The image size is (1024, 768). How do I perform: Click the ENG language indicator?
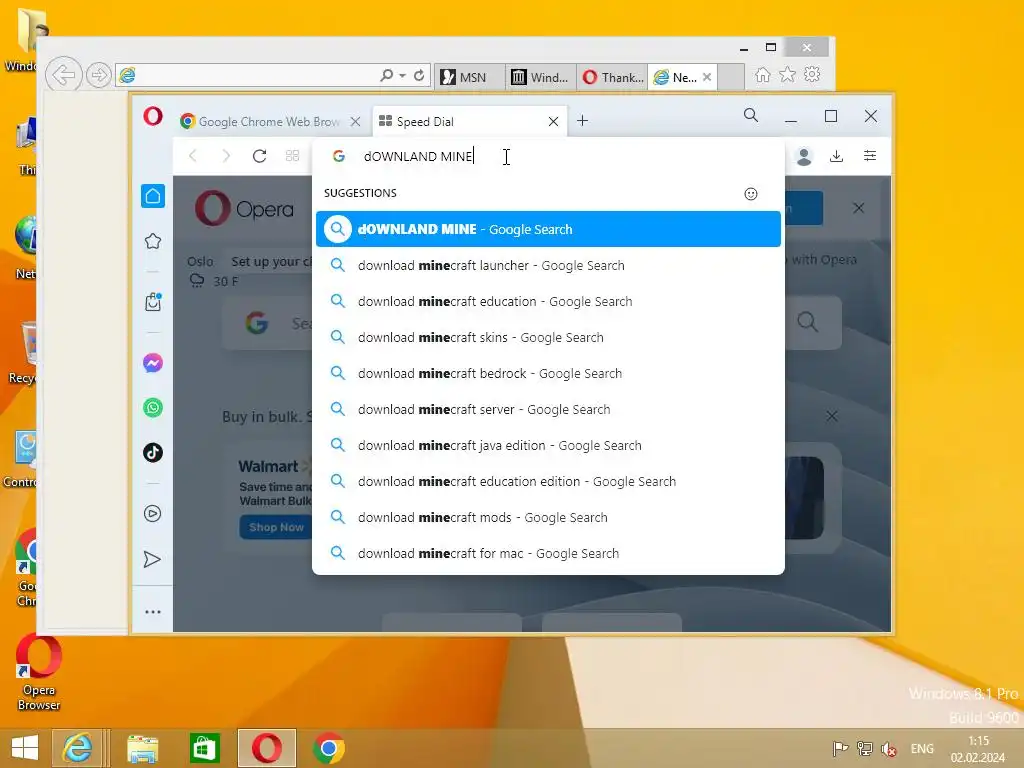[x=922, y=749]
